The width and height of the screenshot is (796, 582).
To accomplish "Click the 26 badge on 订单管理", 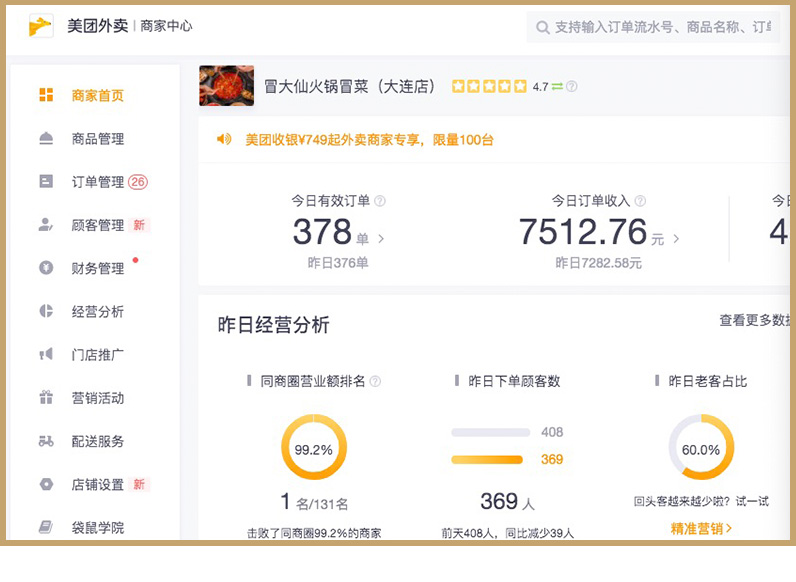I will 138,182.
